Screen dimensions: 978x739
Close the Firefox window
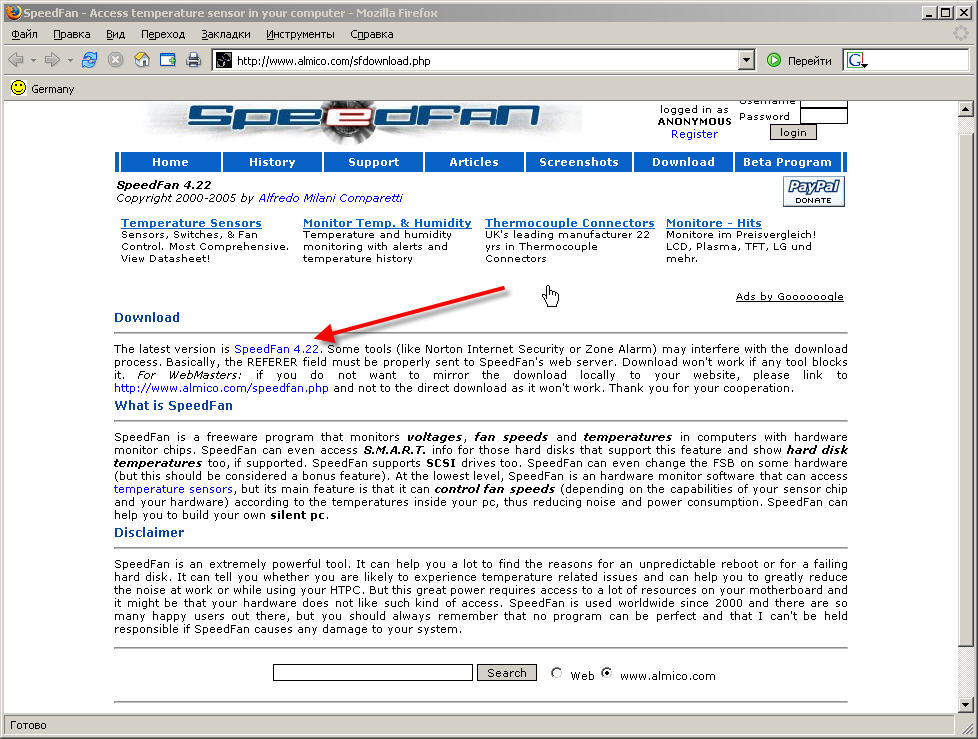pos(962,12)
